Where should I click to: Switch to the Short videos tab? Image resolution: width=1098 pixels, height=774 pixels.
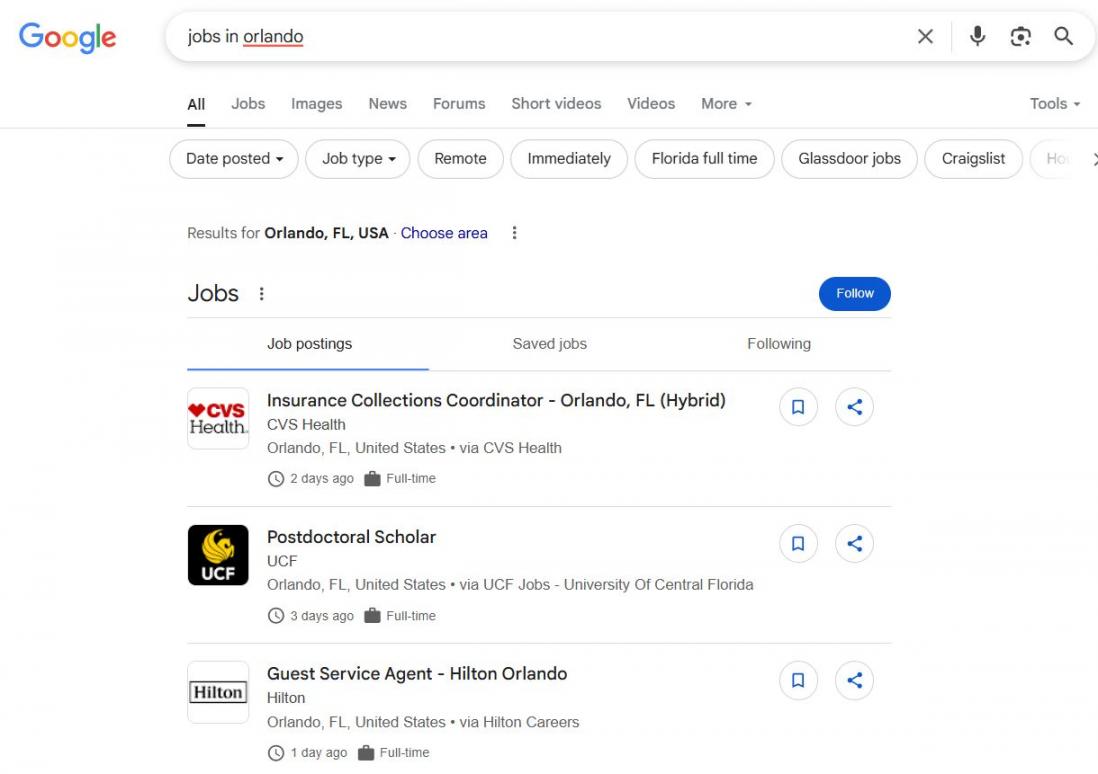[x=556, y=104]
